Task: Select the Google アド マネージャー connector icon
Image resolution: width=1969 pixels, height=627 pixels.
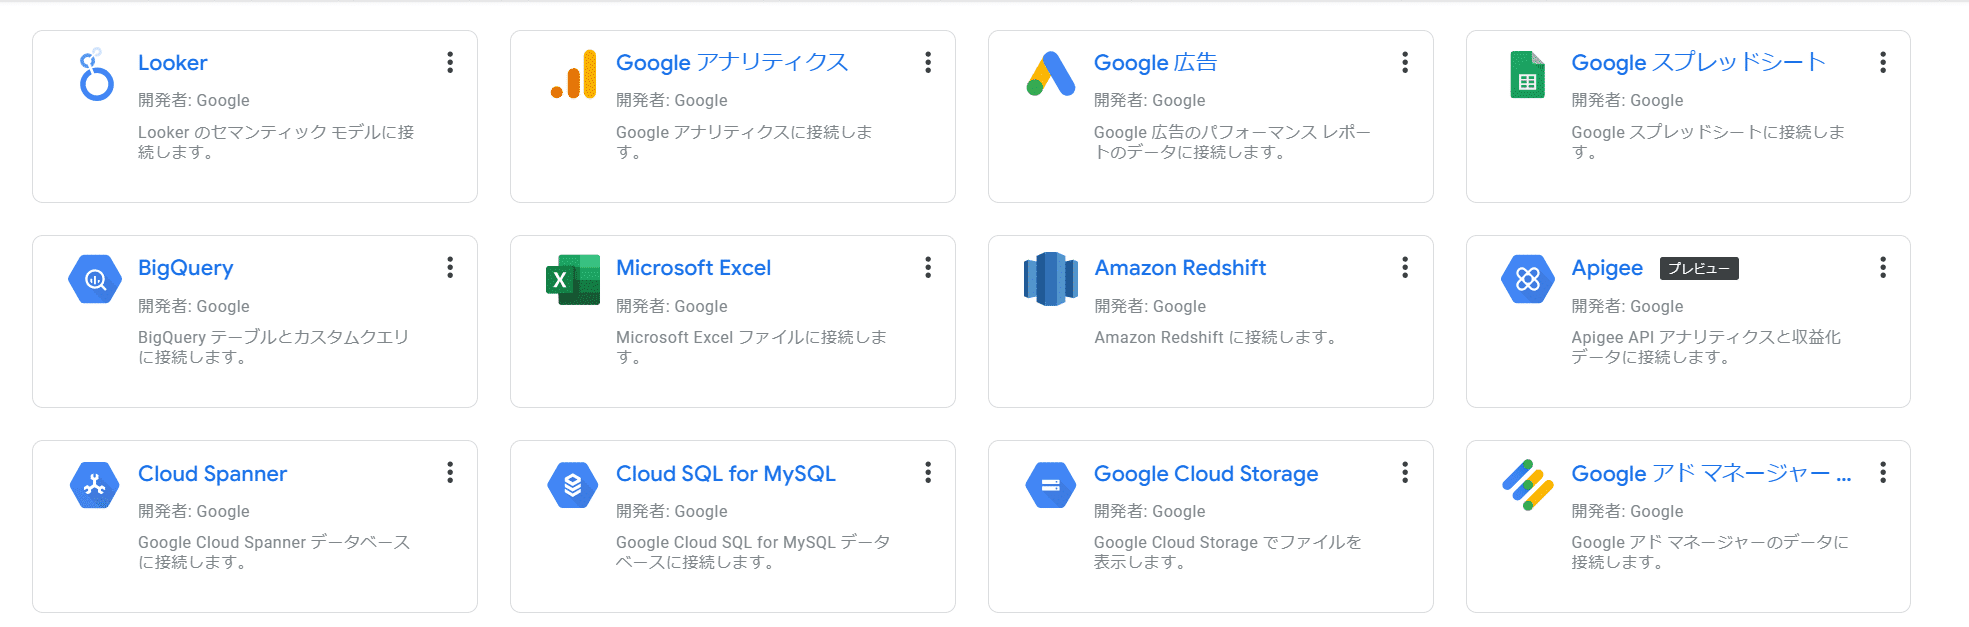Action: pos(1528,485)
